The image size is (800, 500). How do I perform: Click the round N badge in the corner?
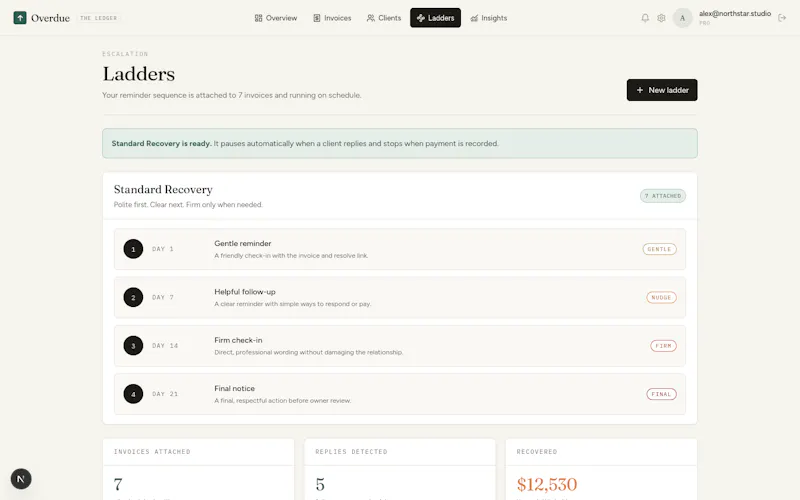tap(21, 479)
